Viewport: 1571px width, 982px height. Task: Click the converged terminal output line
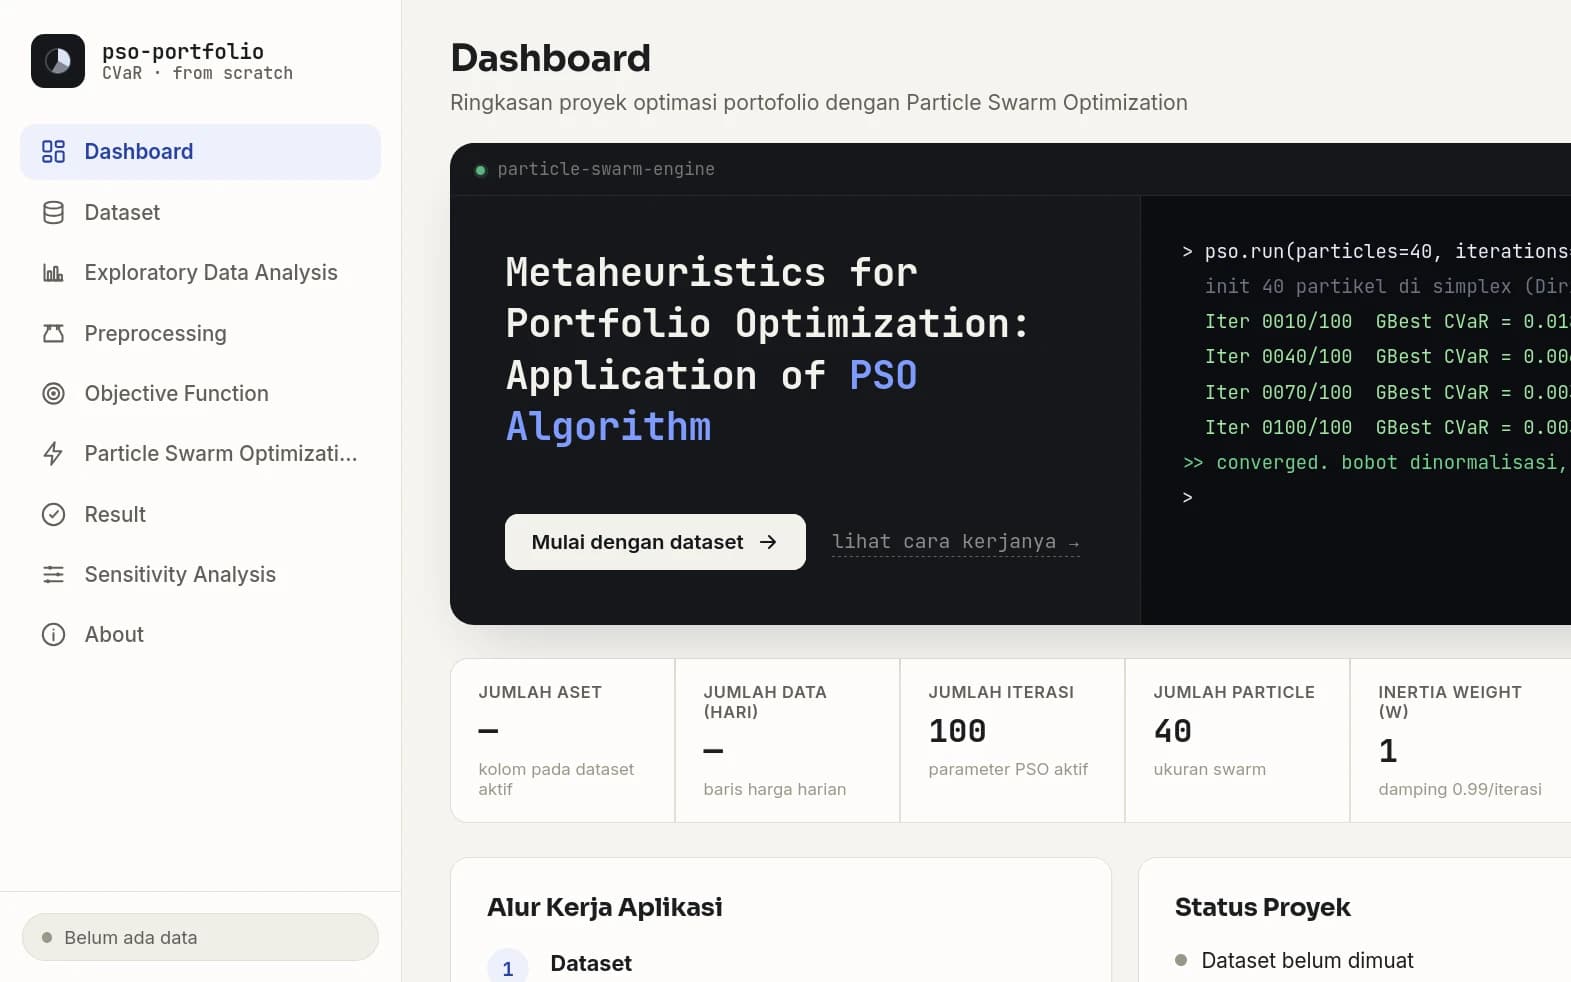click(x=1376, y=462)
